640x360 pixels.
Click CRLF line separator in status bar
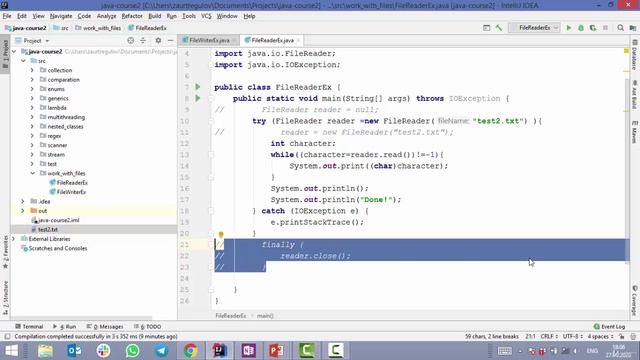(x=549, y=336)
